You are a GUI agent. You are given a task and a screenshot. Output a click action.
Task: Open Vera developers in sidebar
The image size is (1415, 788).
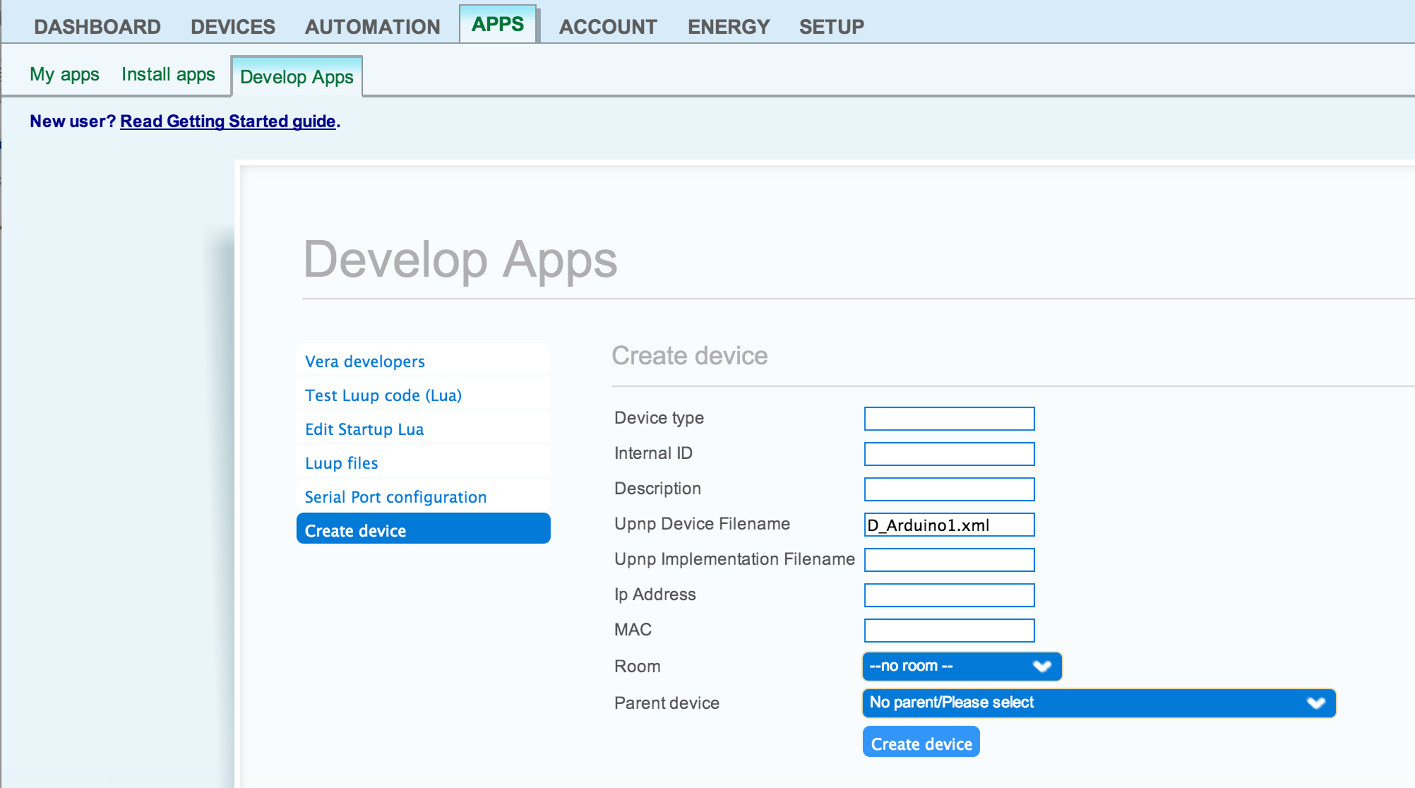coord(365,361)
